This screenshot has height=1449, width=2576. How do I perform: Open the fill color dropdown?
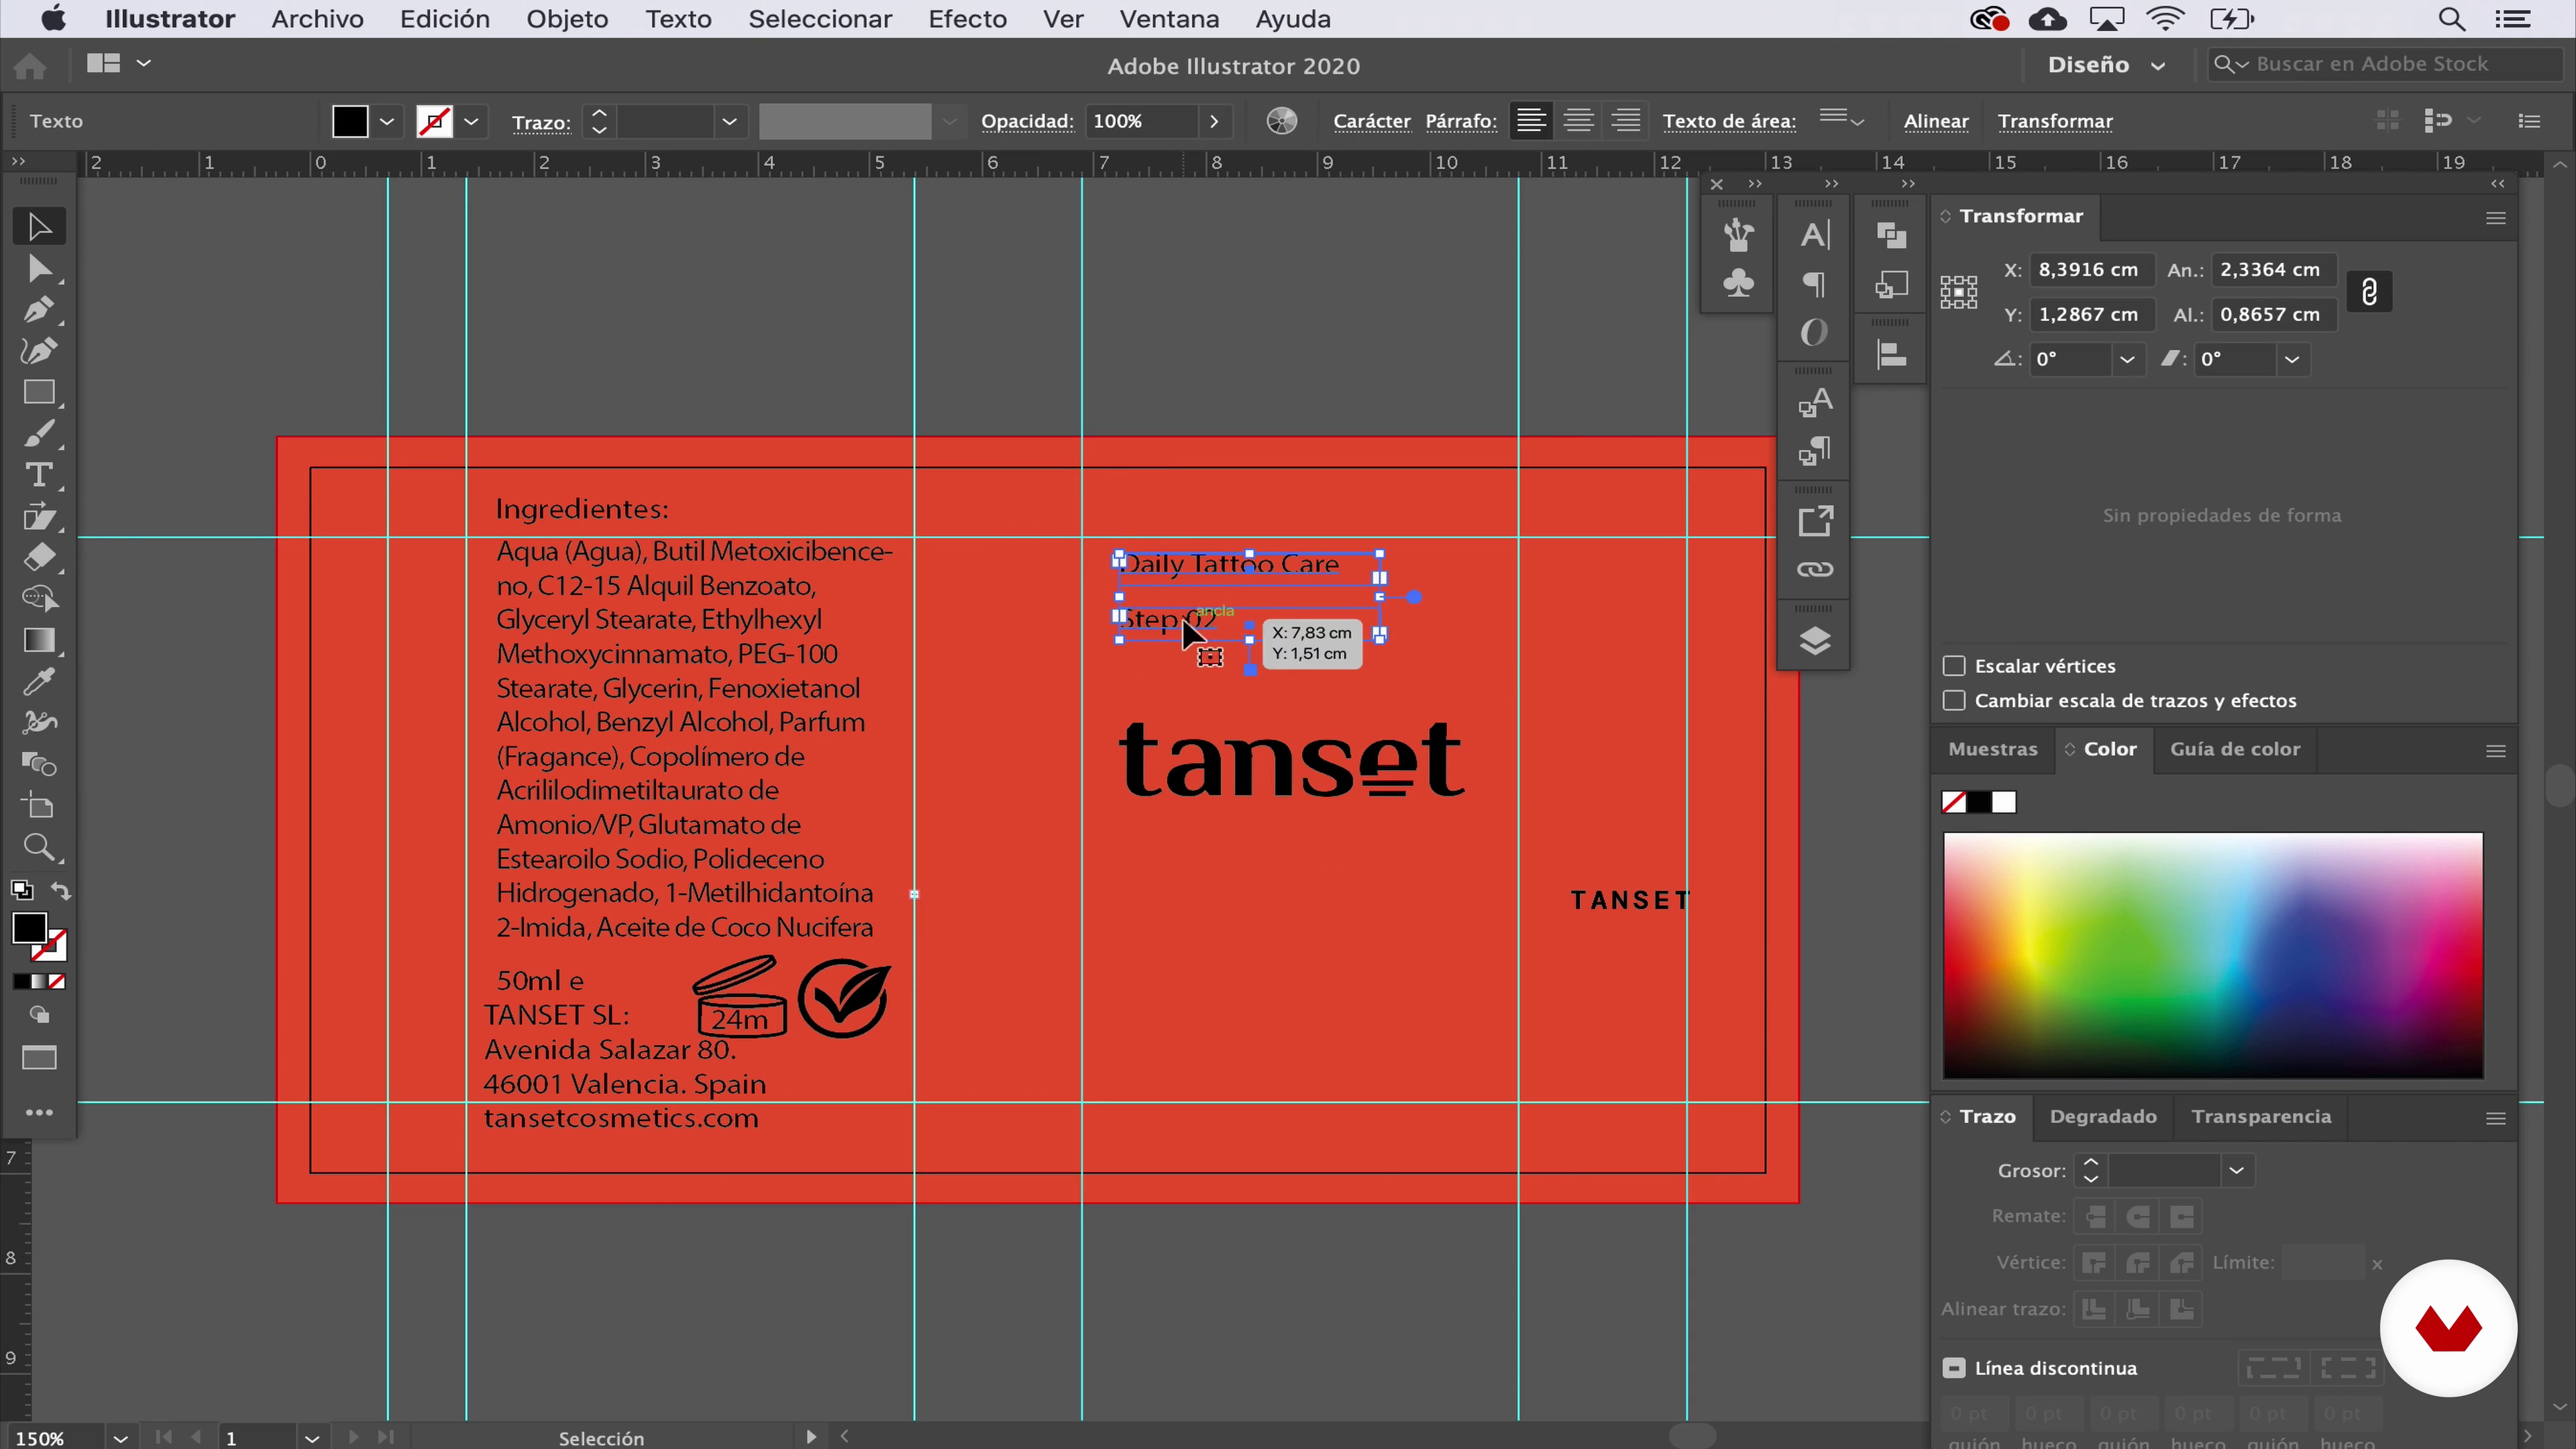387,122
